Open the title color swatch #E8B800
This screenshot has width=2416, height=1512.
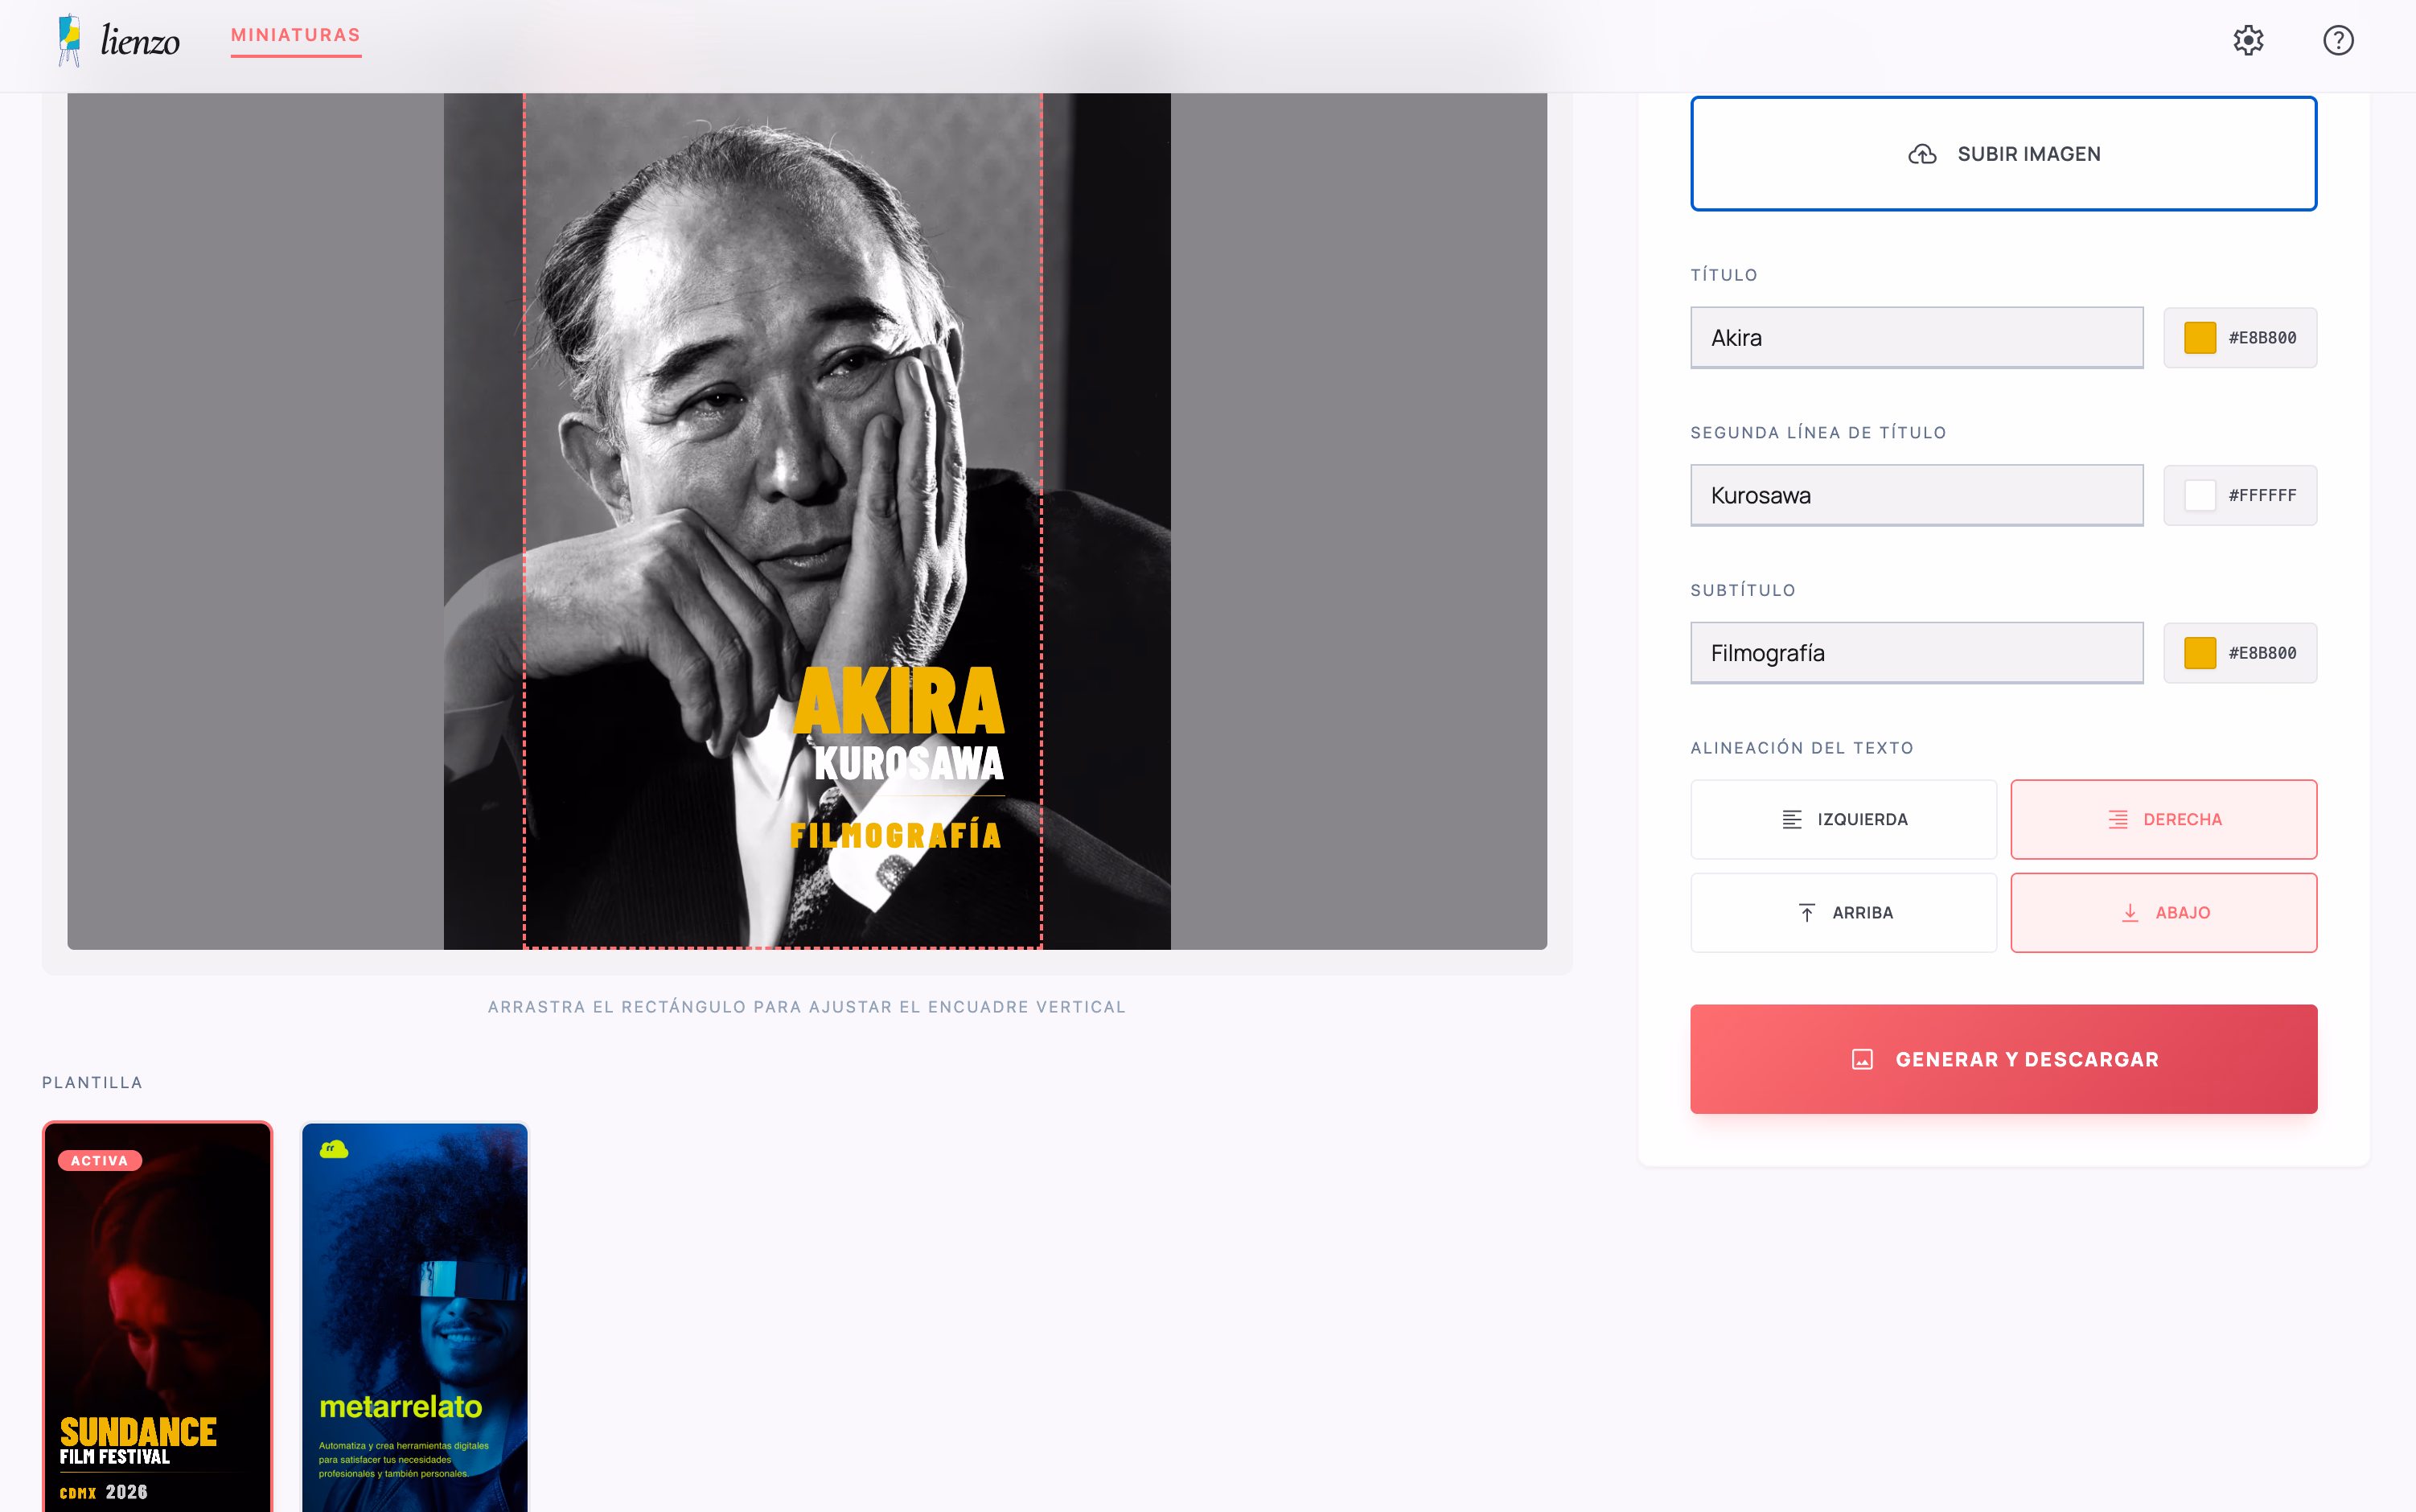(x=2240, y=338)
